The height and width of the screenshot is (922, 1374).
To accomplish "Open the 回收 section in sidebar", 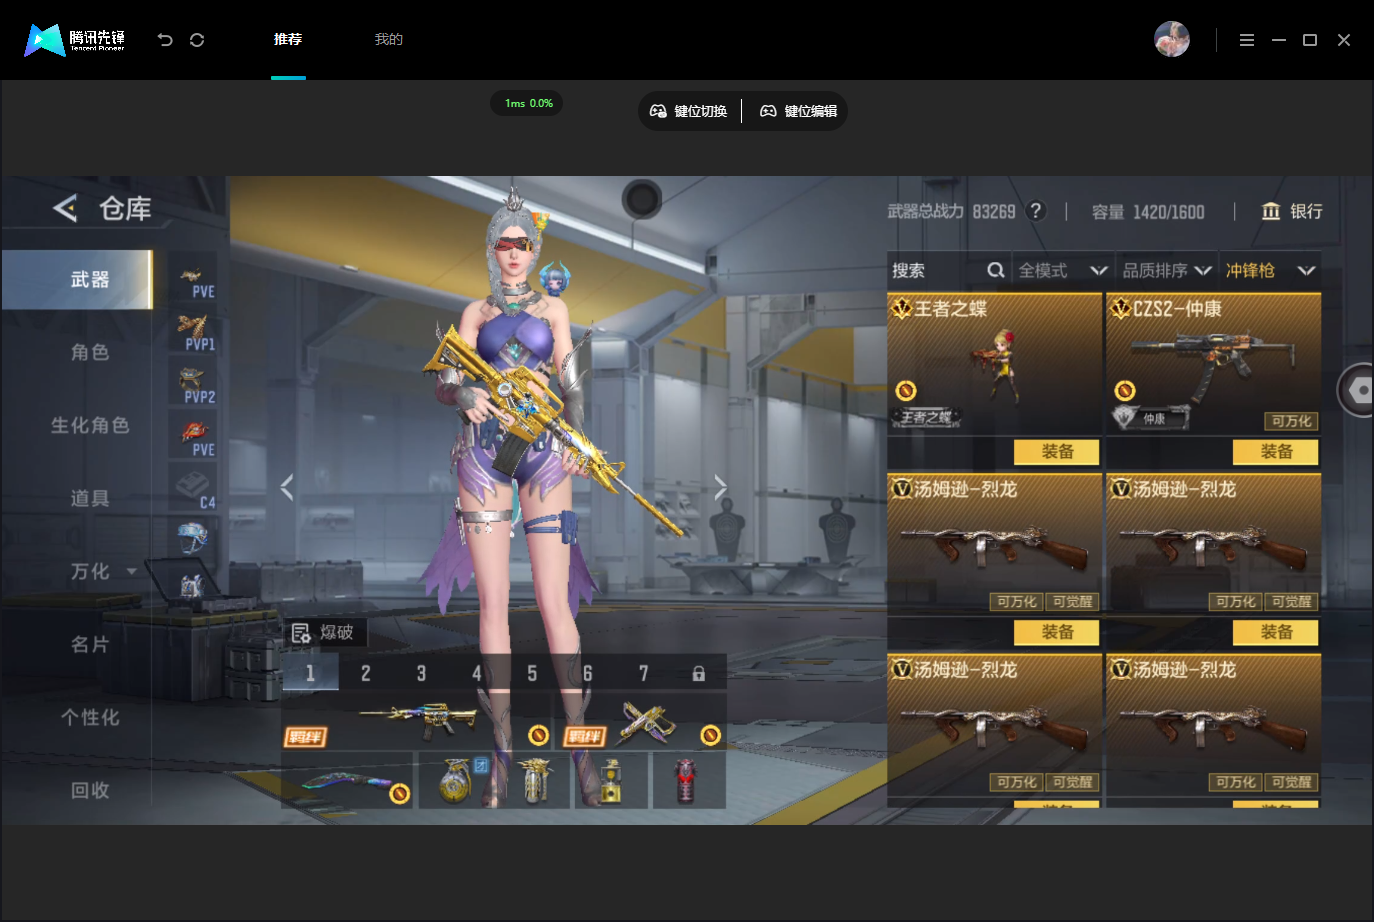I will pyautogui.click(x=90, y=790).
